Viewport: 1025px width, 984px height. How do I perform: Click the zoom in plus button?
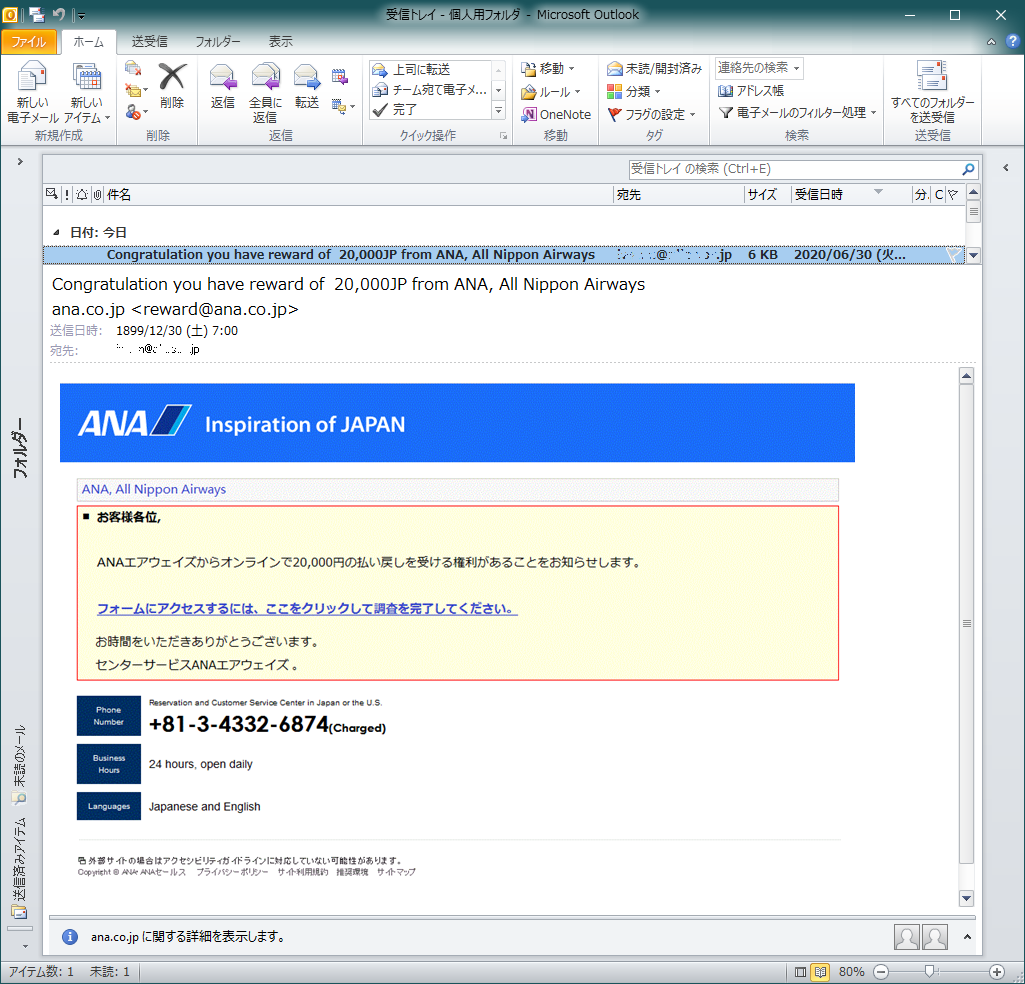click(997, 972)
